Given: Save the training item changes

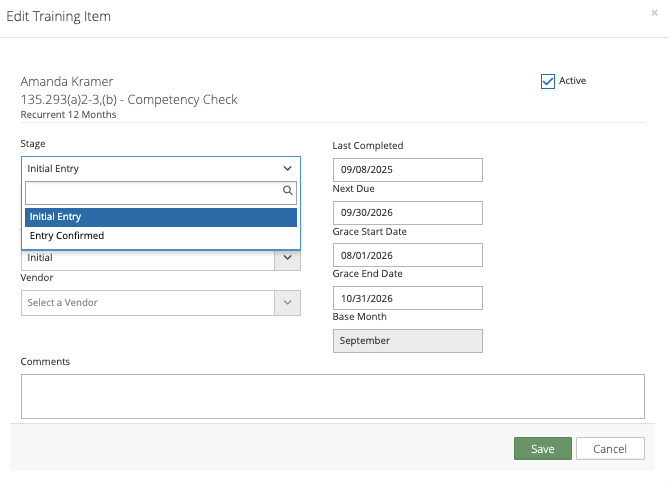Looking at the screenshot, I should 543,448.
